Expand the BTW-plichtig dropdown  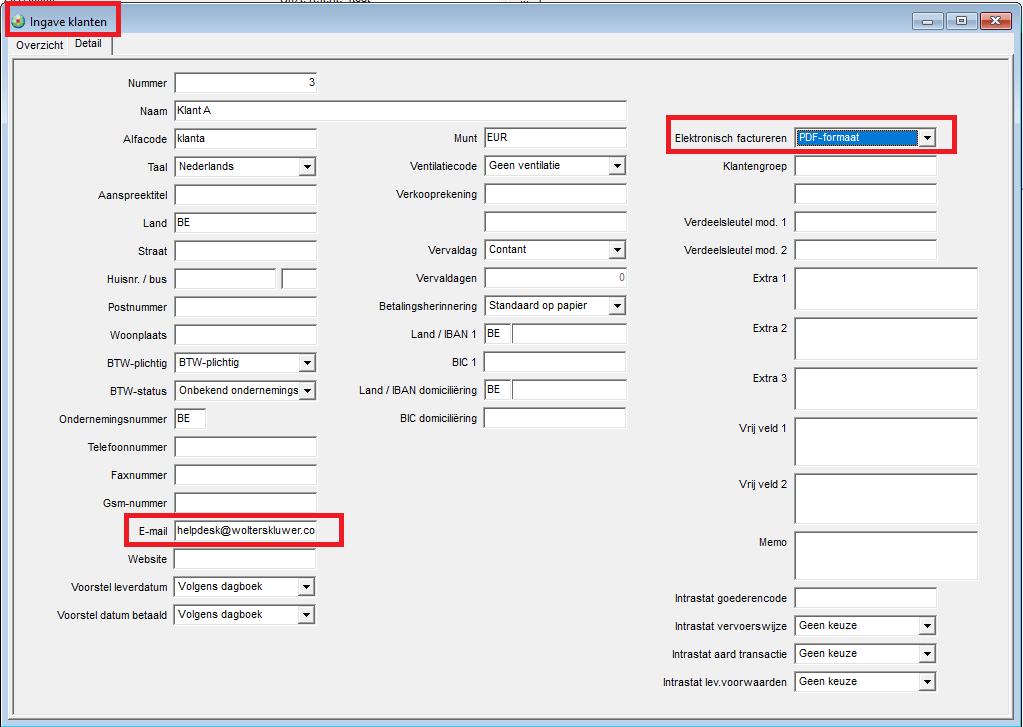[x=307, y=363]
